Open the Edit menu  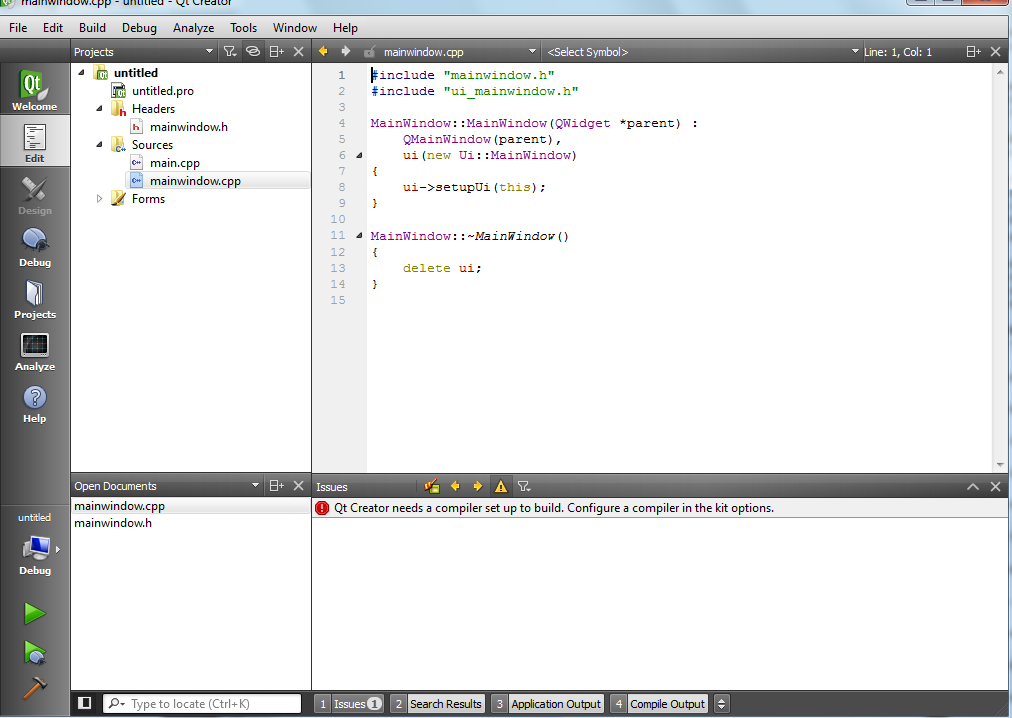tap(53, 28)
